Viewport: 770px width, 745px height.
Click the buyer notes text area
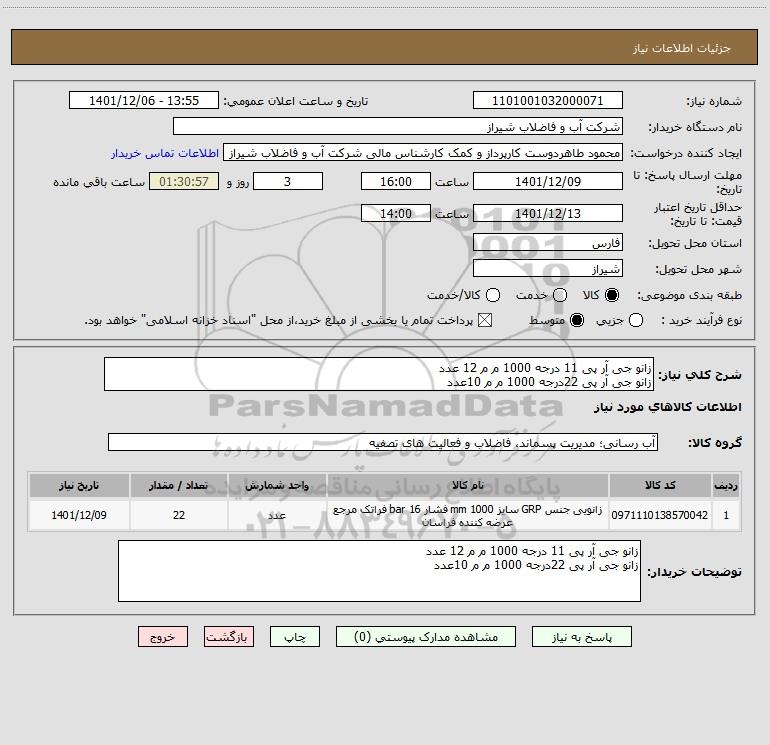pyautogui.click(x=379, y=571)
